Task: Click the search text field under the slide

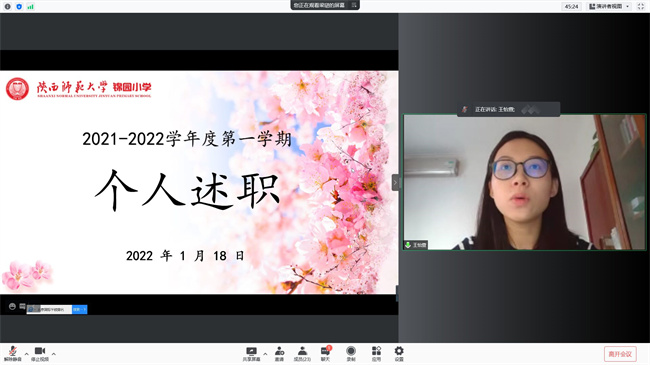Action: [49, 309]
